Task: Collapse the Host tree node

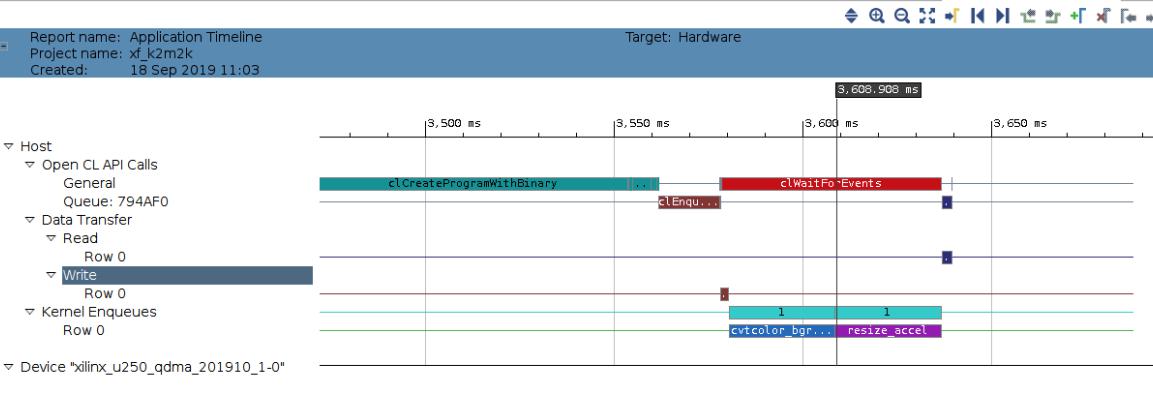Action: click(9, 146)
